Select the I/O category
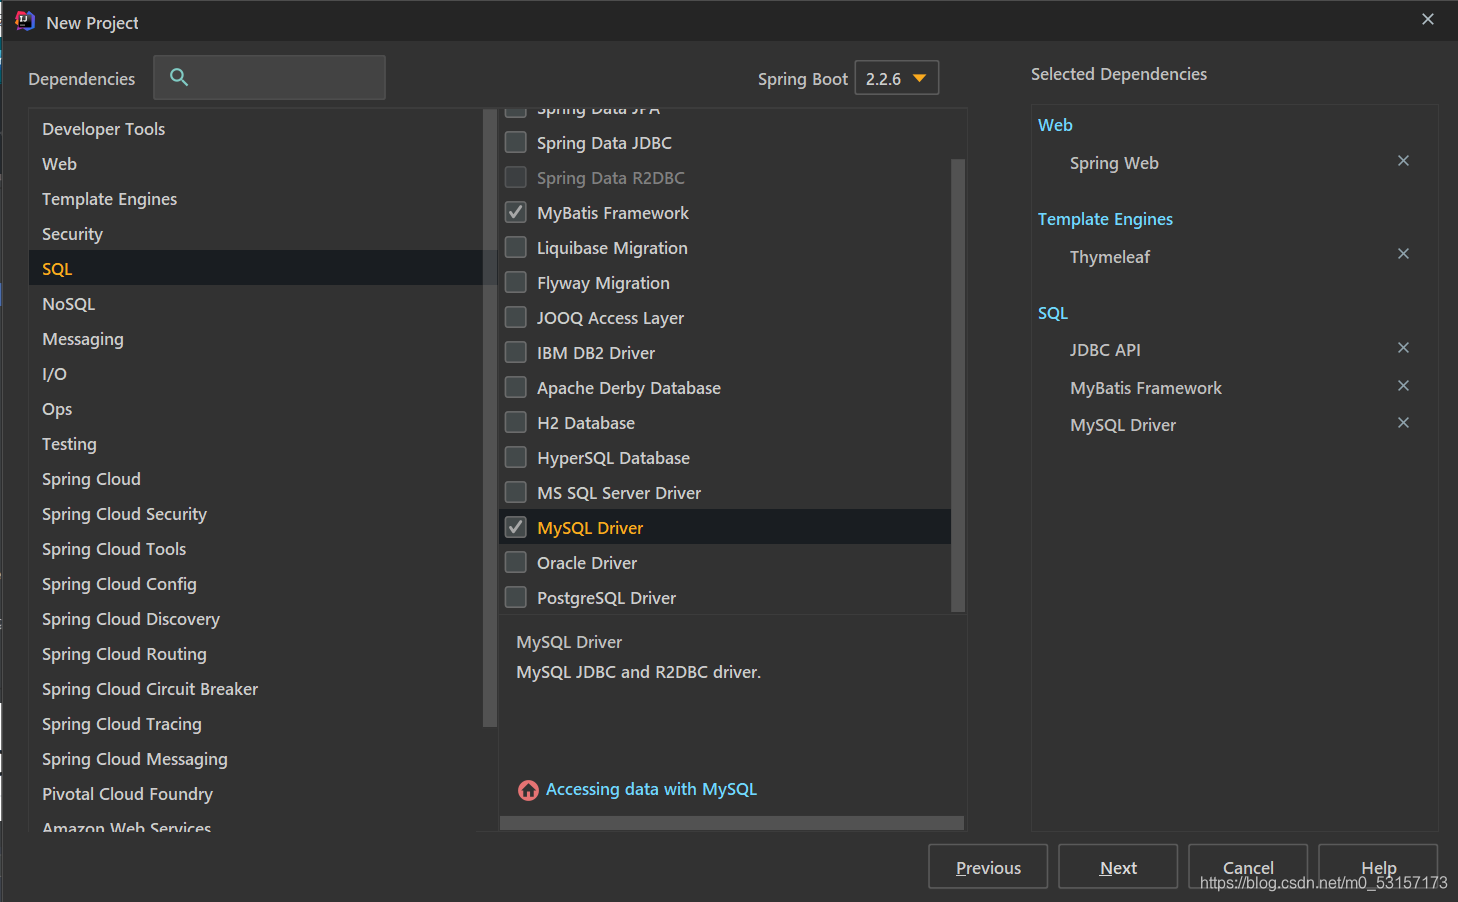 [x=256, y=374]
